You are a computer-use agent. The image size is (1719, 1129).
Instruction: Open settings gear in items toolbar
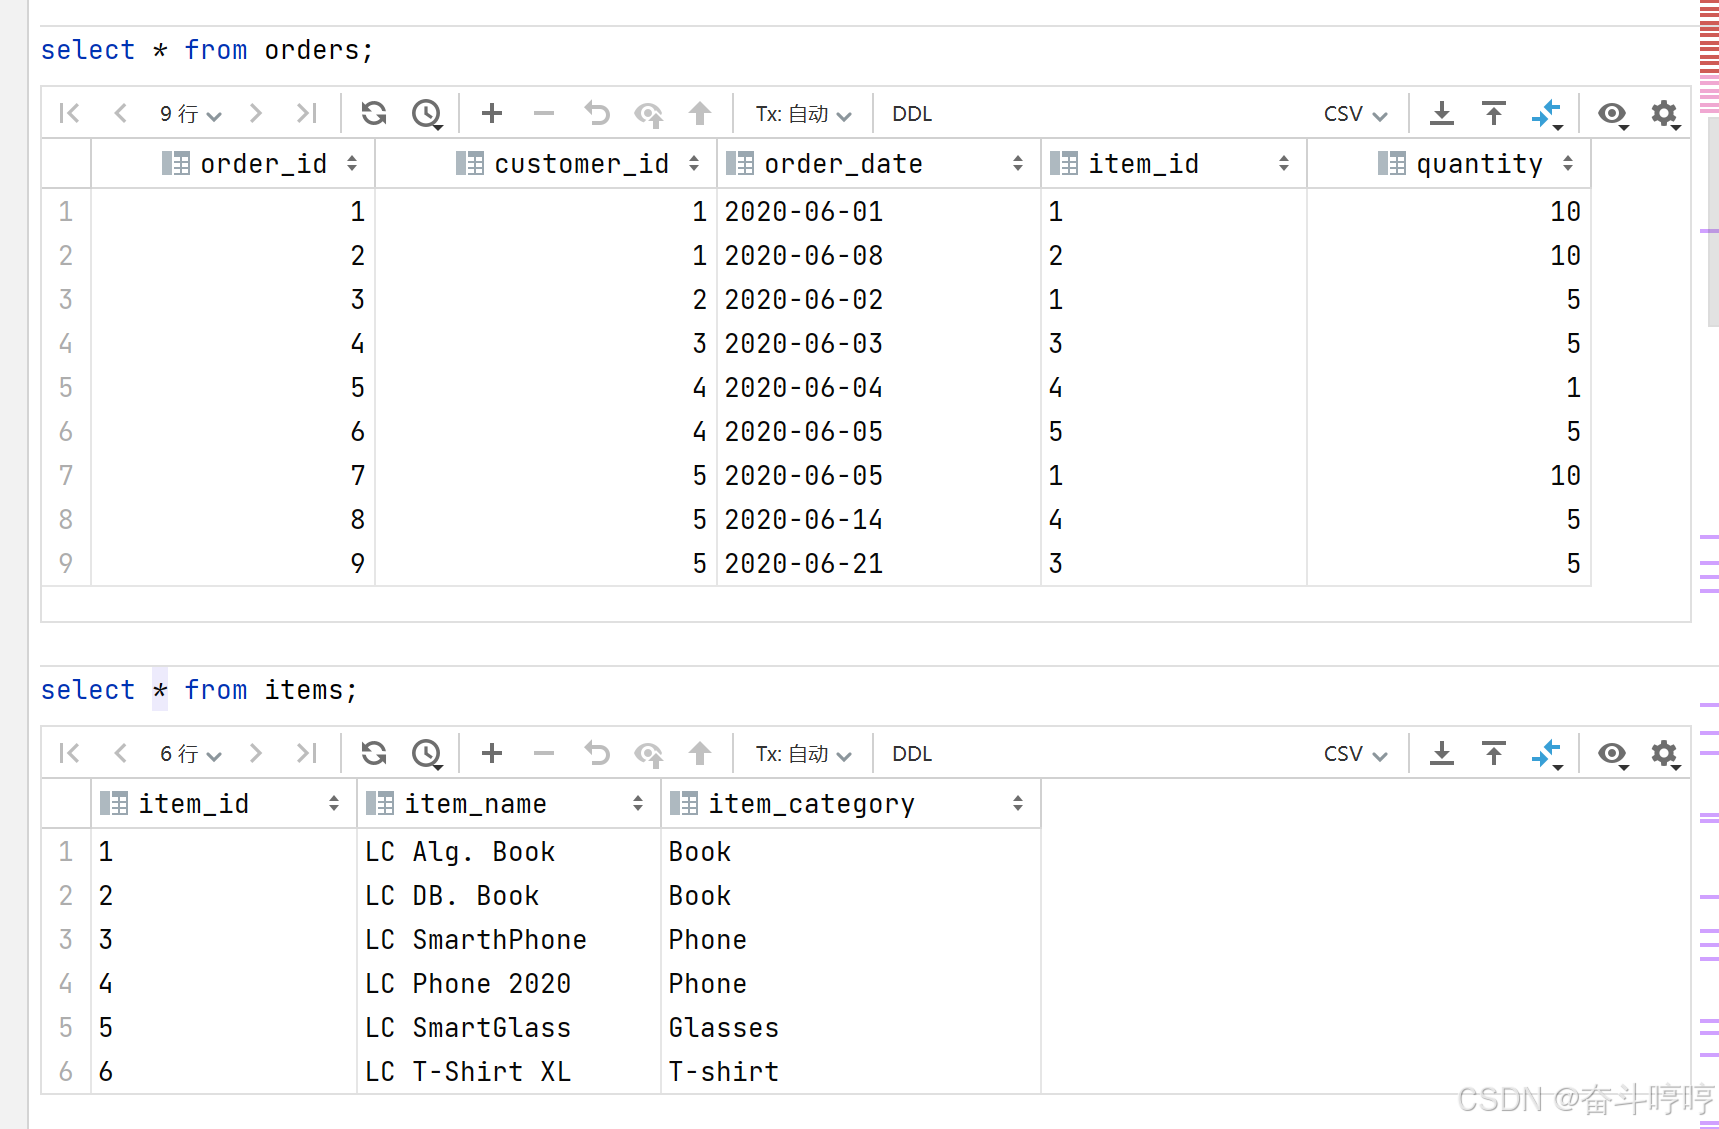pos(1665,754)
